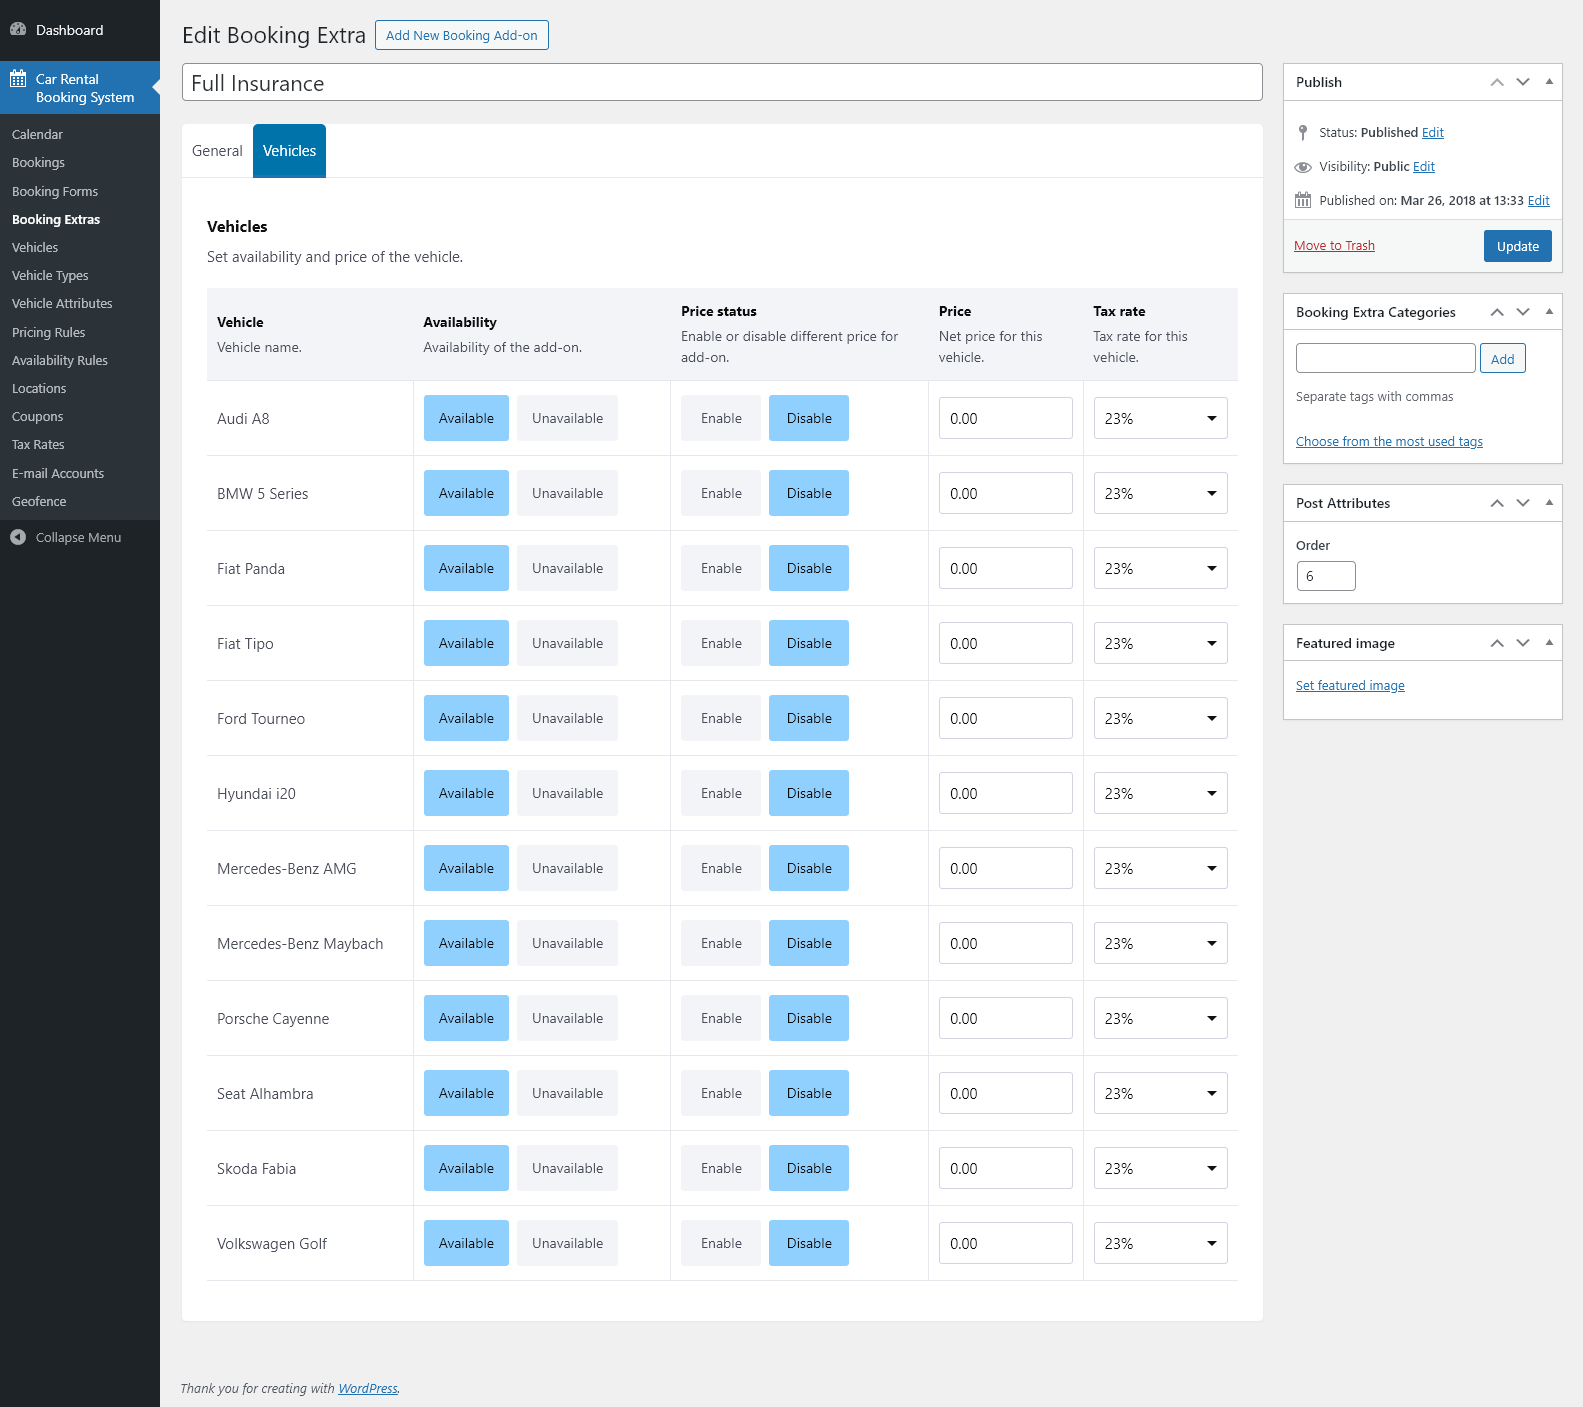Select the Vehicles tab
The width and height of the screenshot is (1583, 1407).
289,151
